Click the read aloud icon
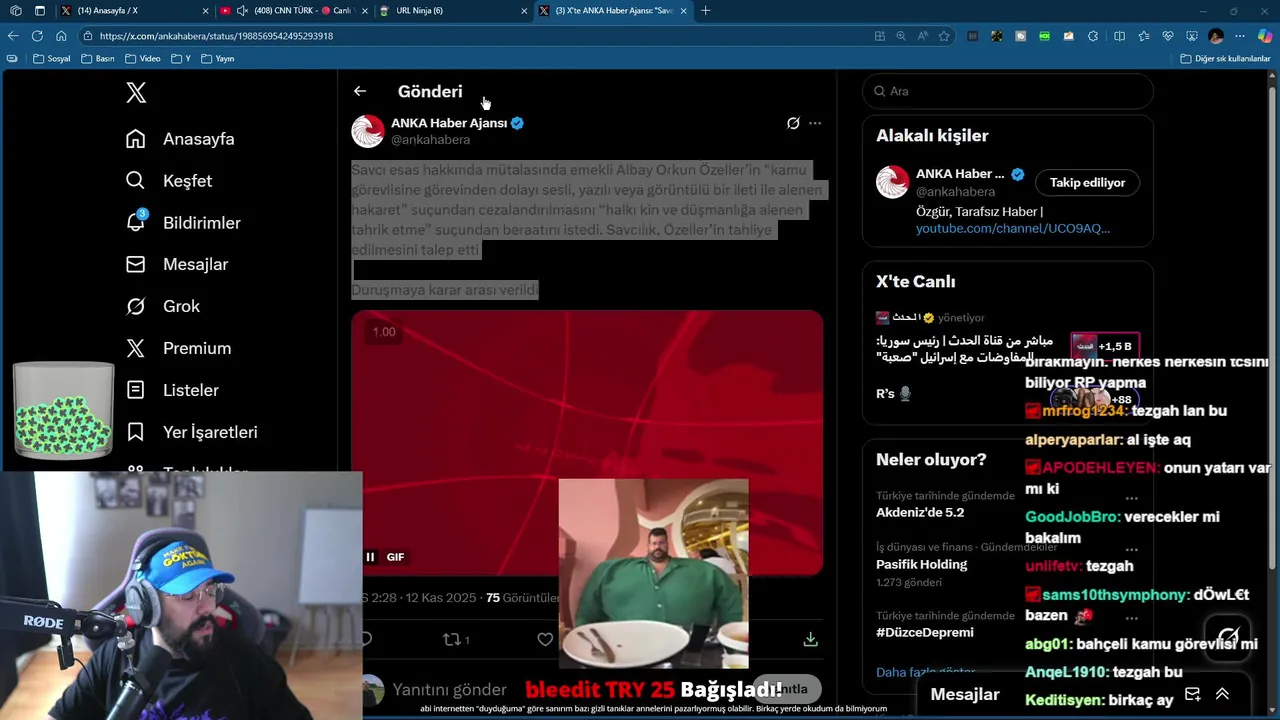 pyautogui.click(x=922, y=36)
